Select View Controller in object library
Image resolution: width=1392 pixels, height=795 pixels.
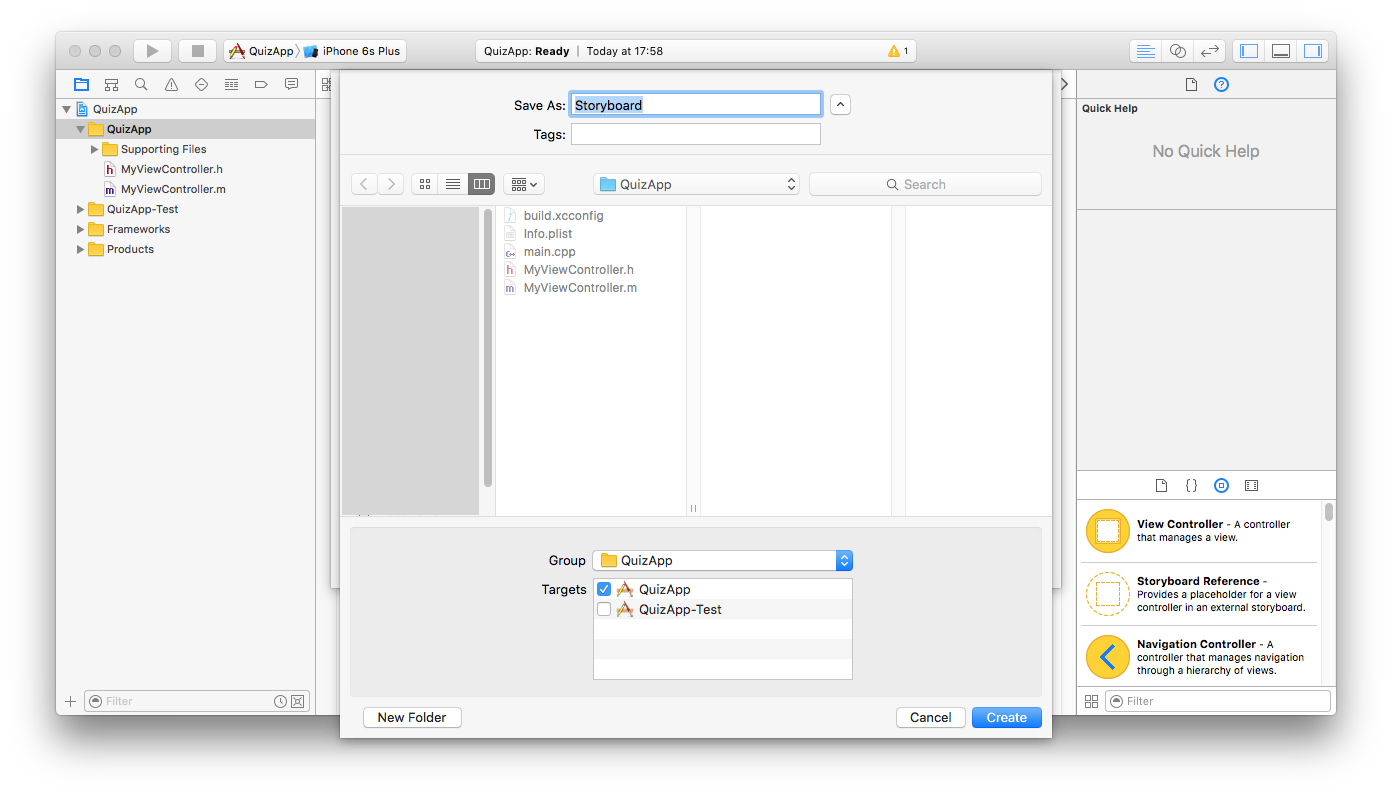1200,531
